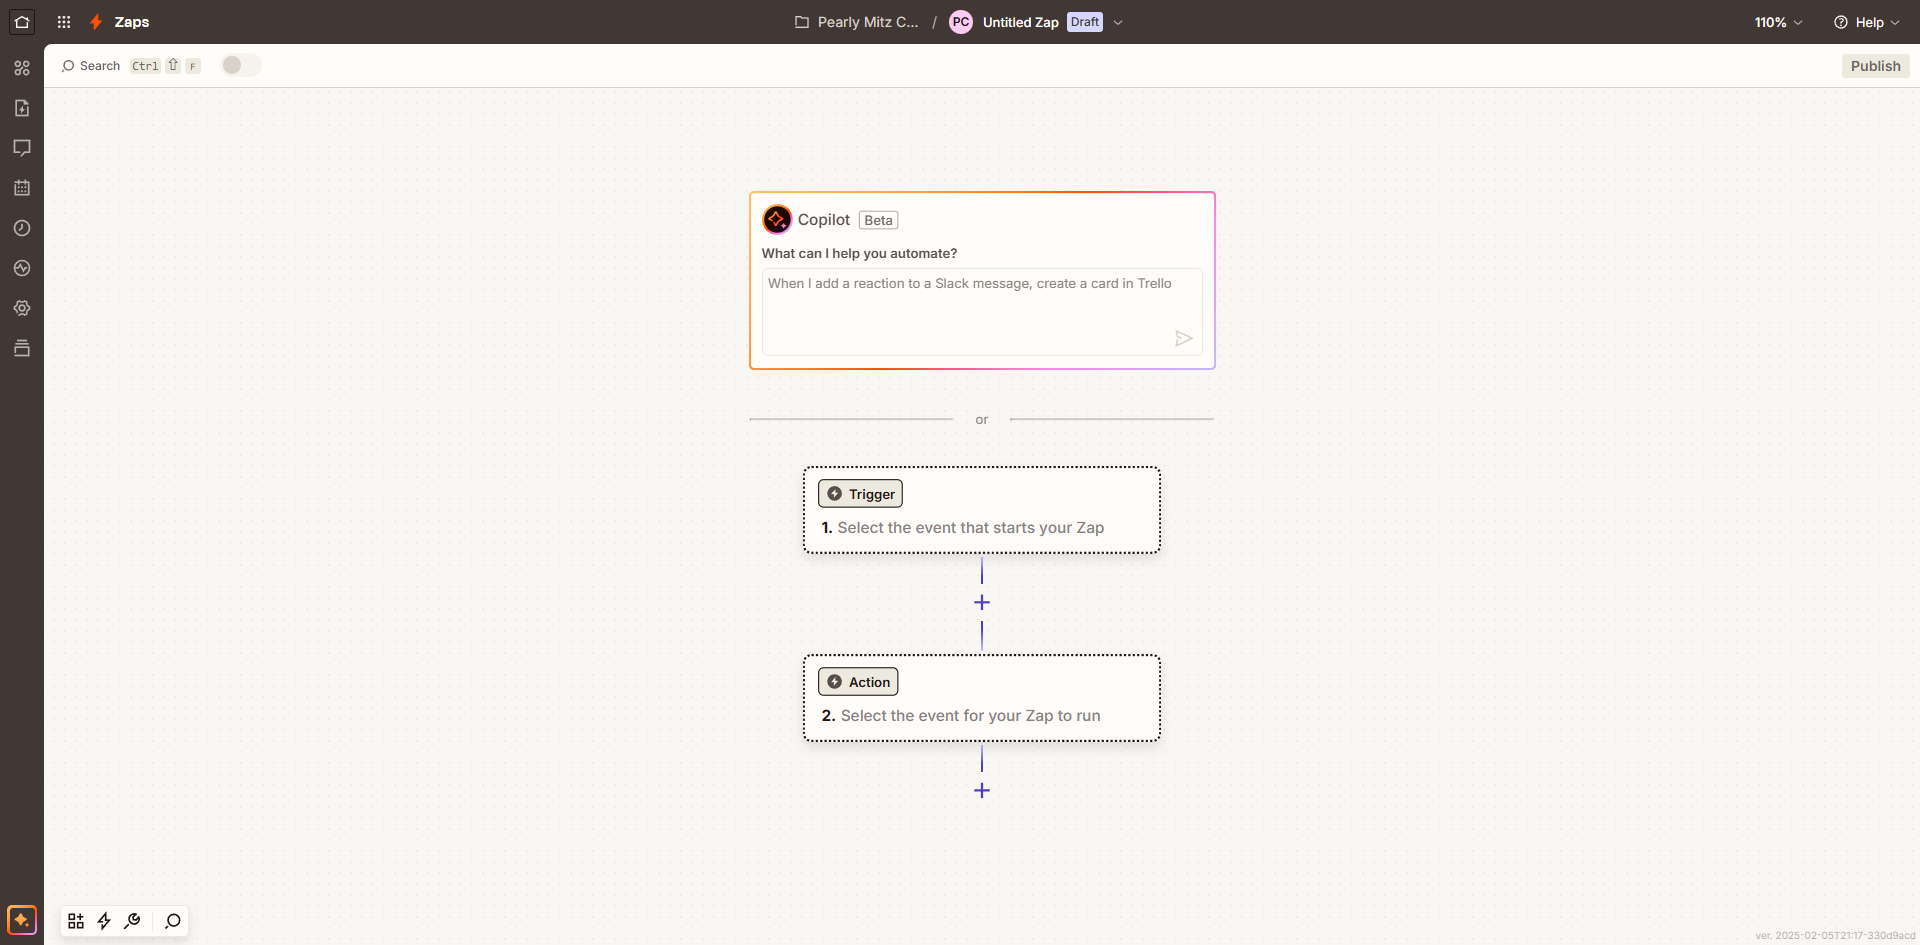Click the magnifier icon in bottom toolbar
The width and height of the screenshot is (1920, 945).
pos(173,921)
